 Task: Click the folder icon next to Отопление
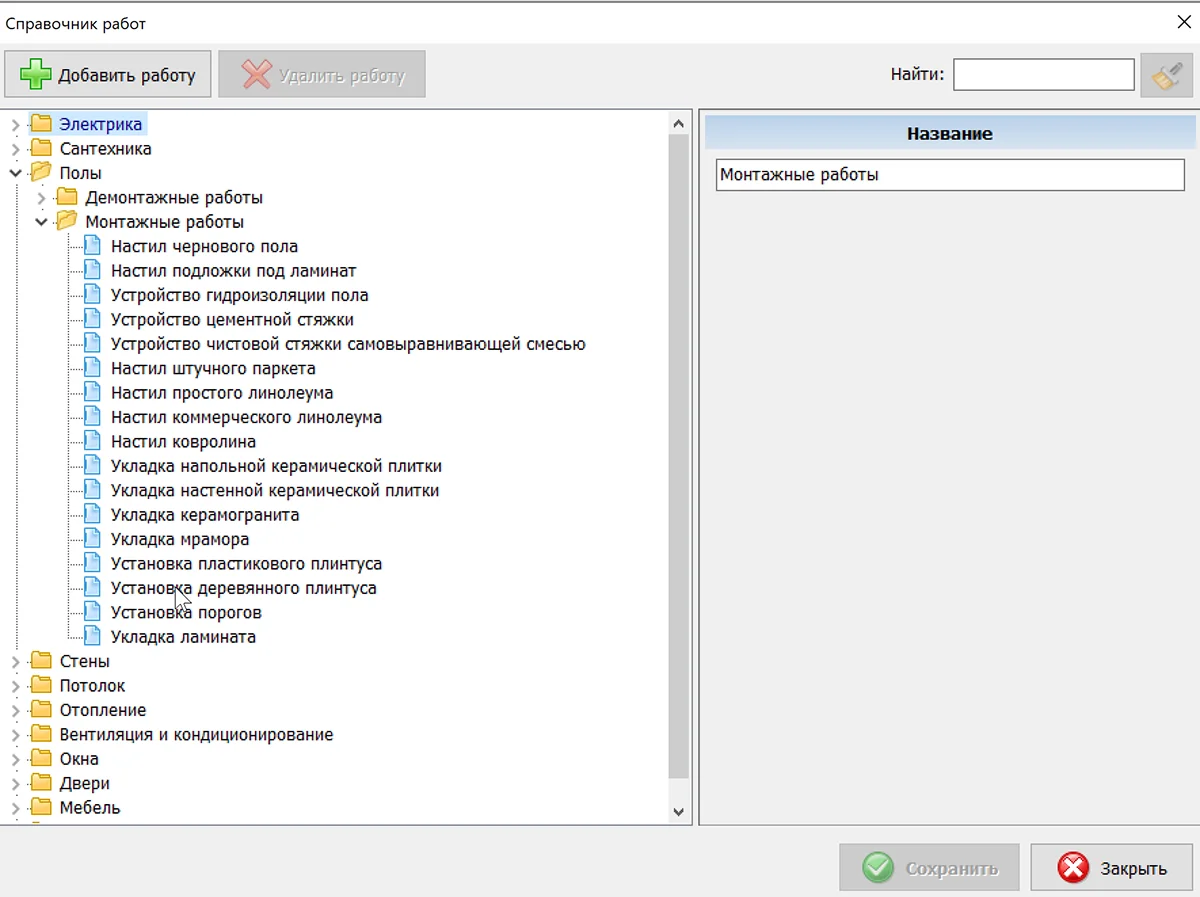[x=41, y=710]
